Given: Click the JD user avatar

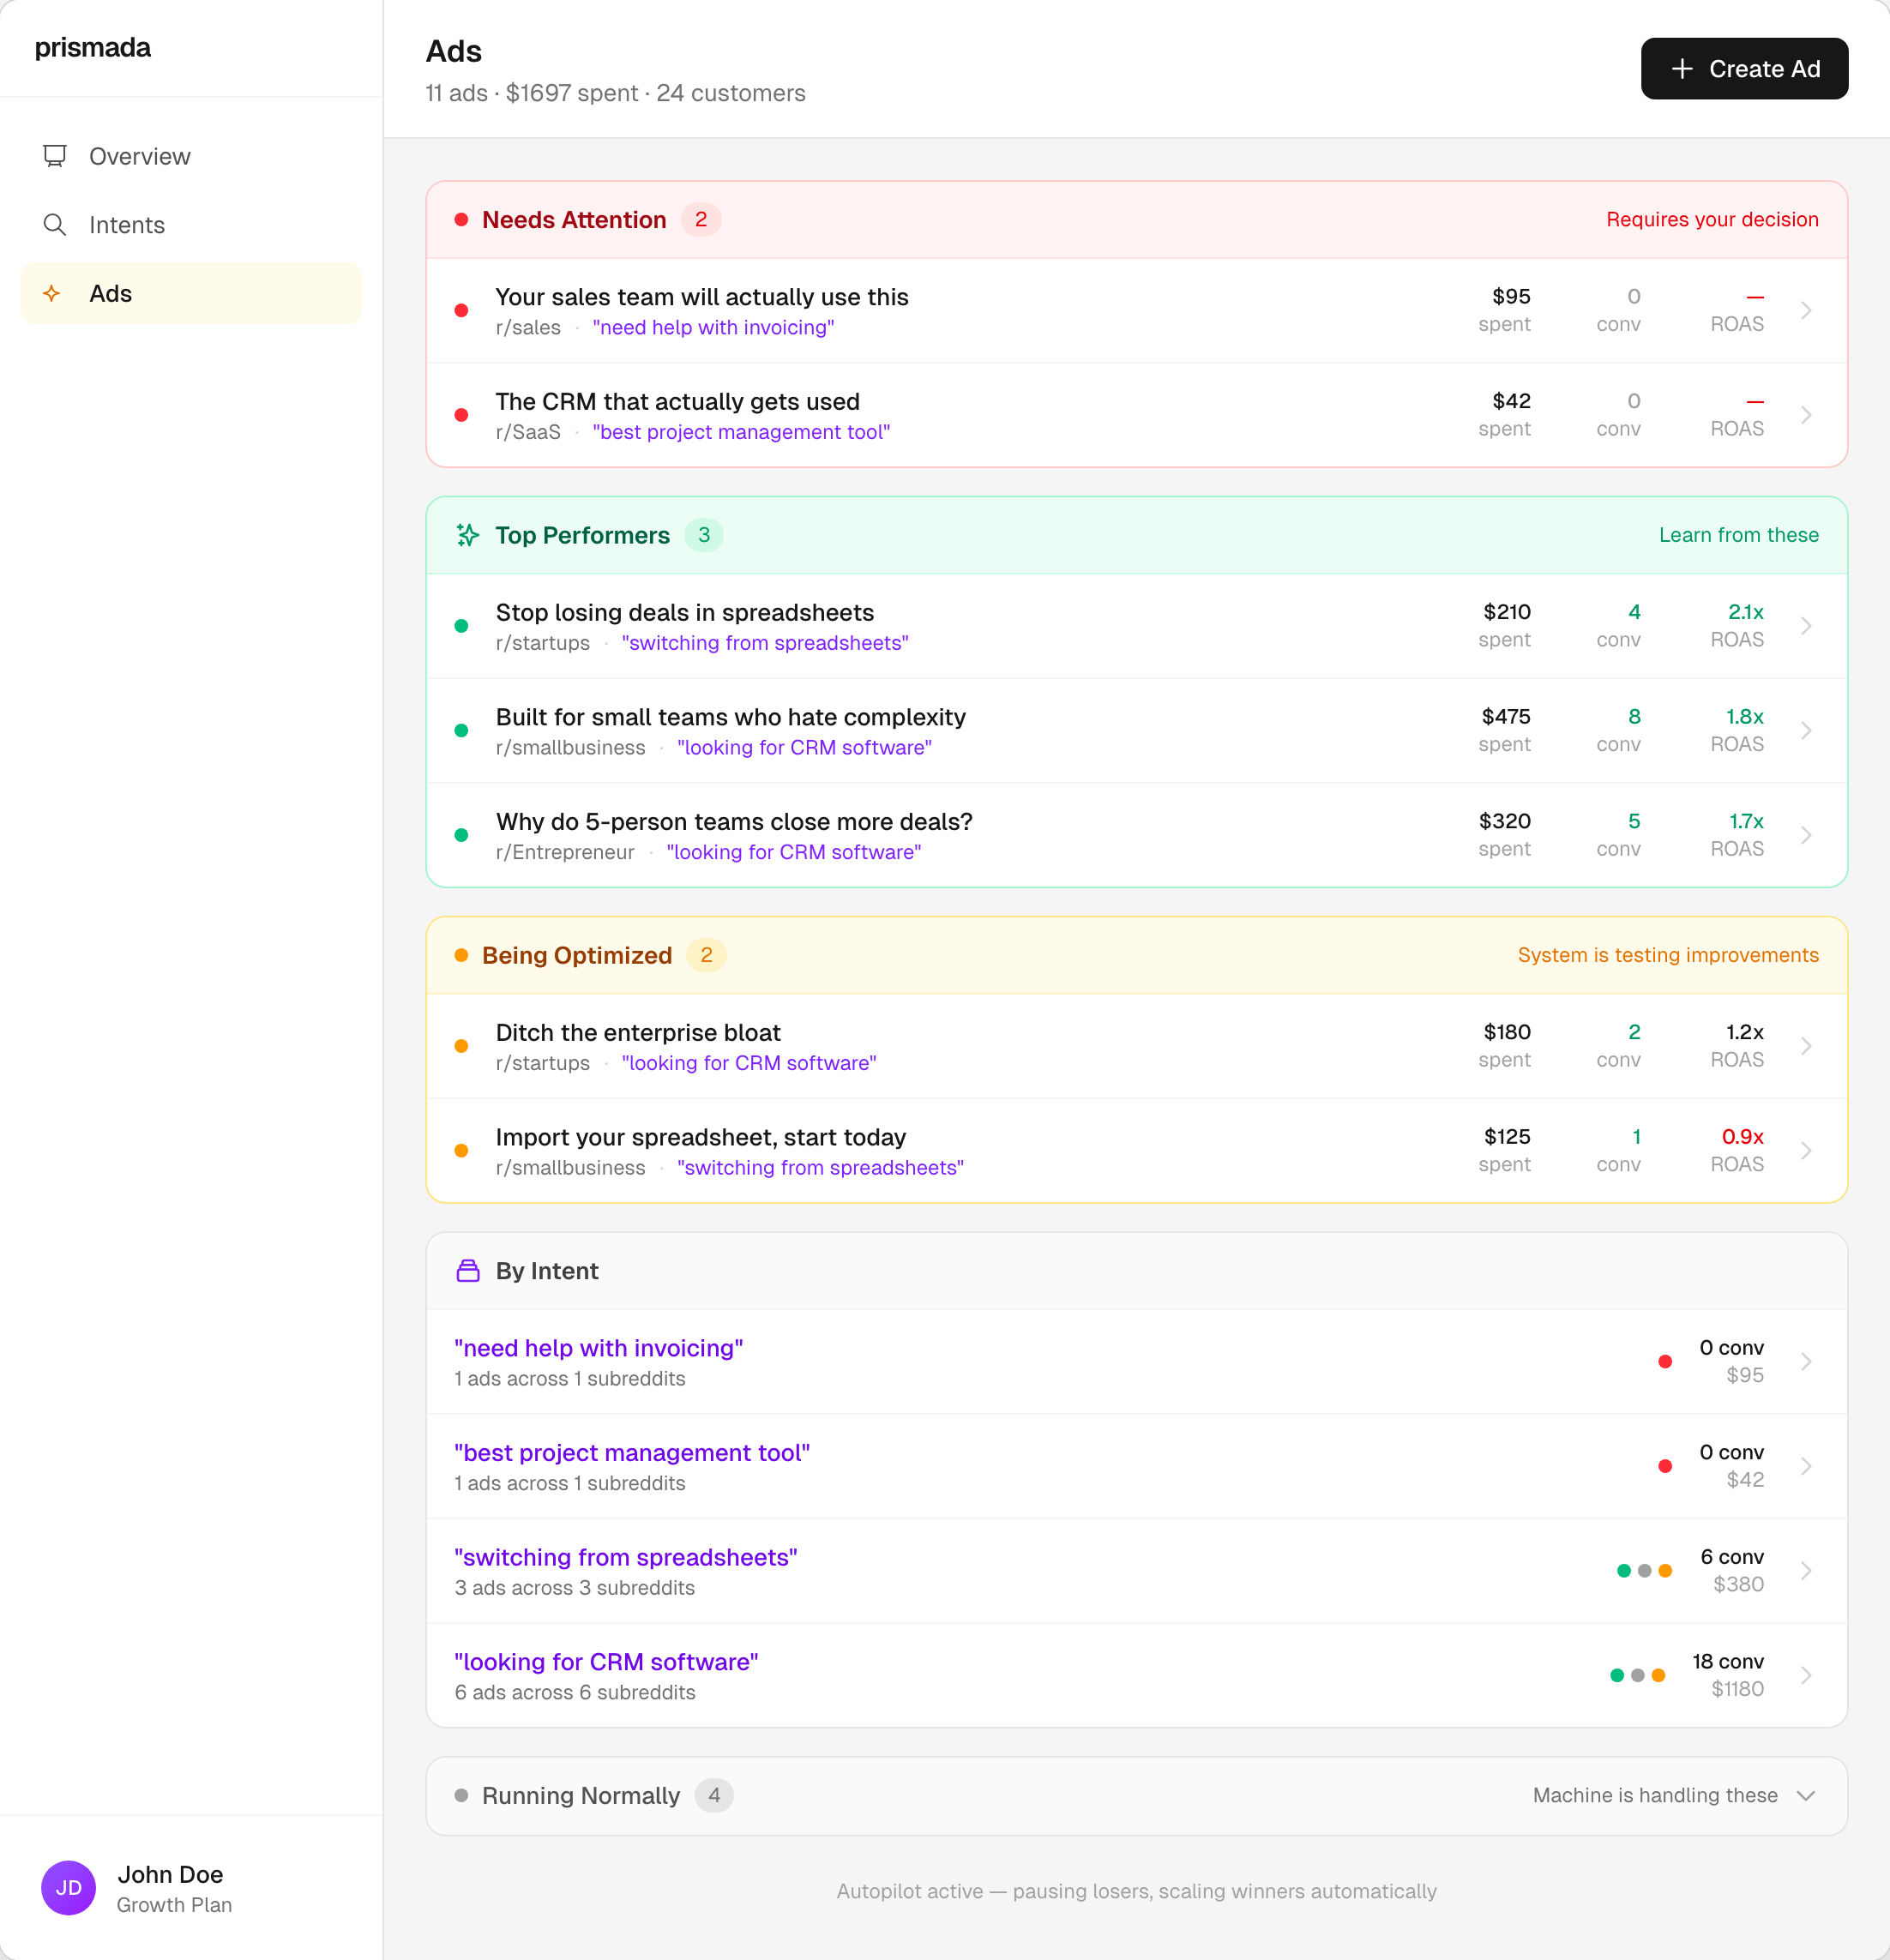Looking at the screenshot, I should click(68, 1887).
